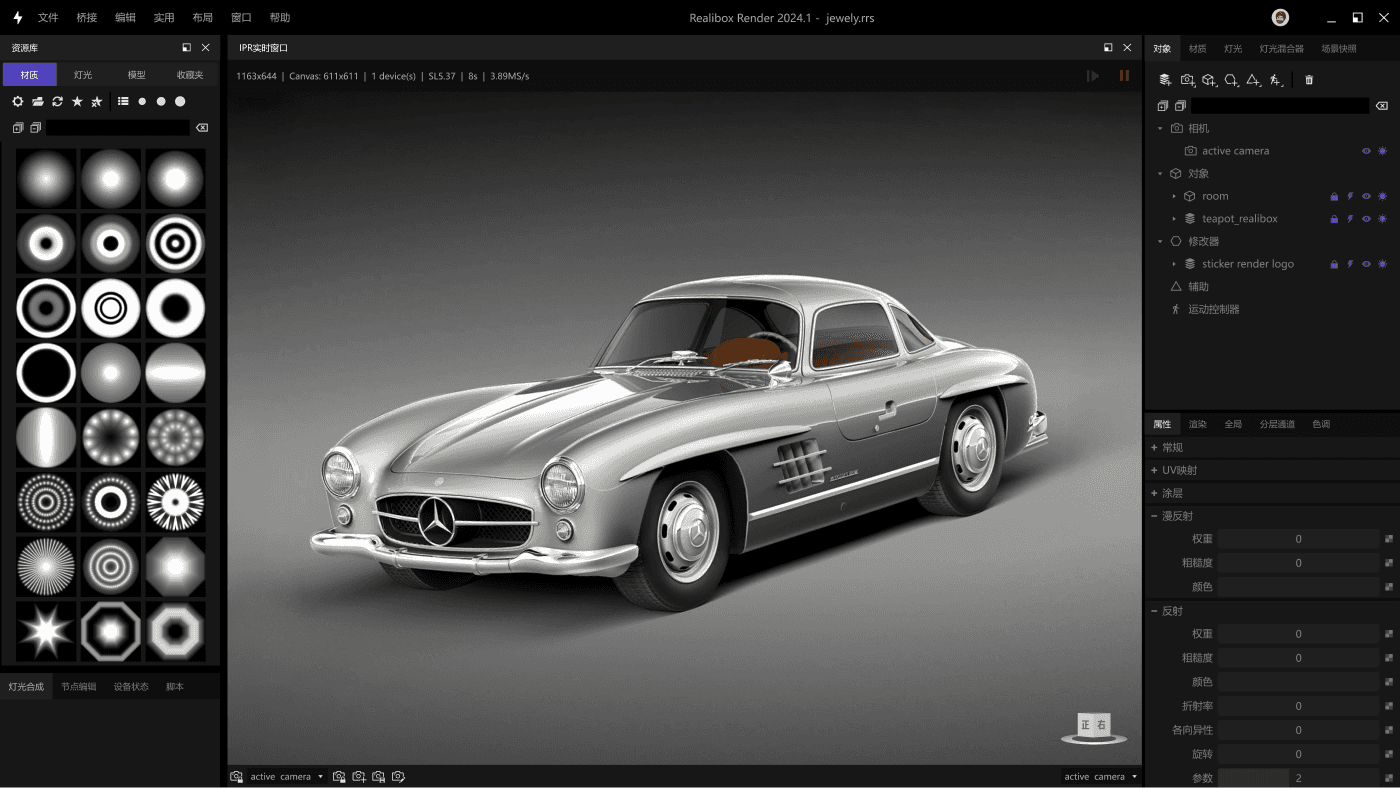
Task: Click collapse-all icon in object panel
Action: (x=1180, y=106)
